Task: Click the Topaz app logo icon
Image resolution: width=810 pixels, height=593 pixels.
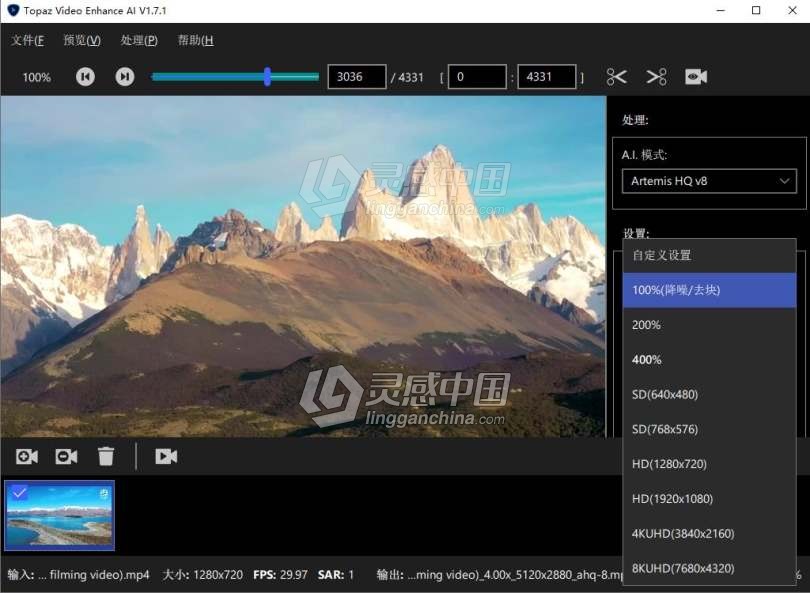Action: (x=13, y=10)
